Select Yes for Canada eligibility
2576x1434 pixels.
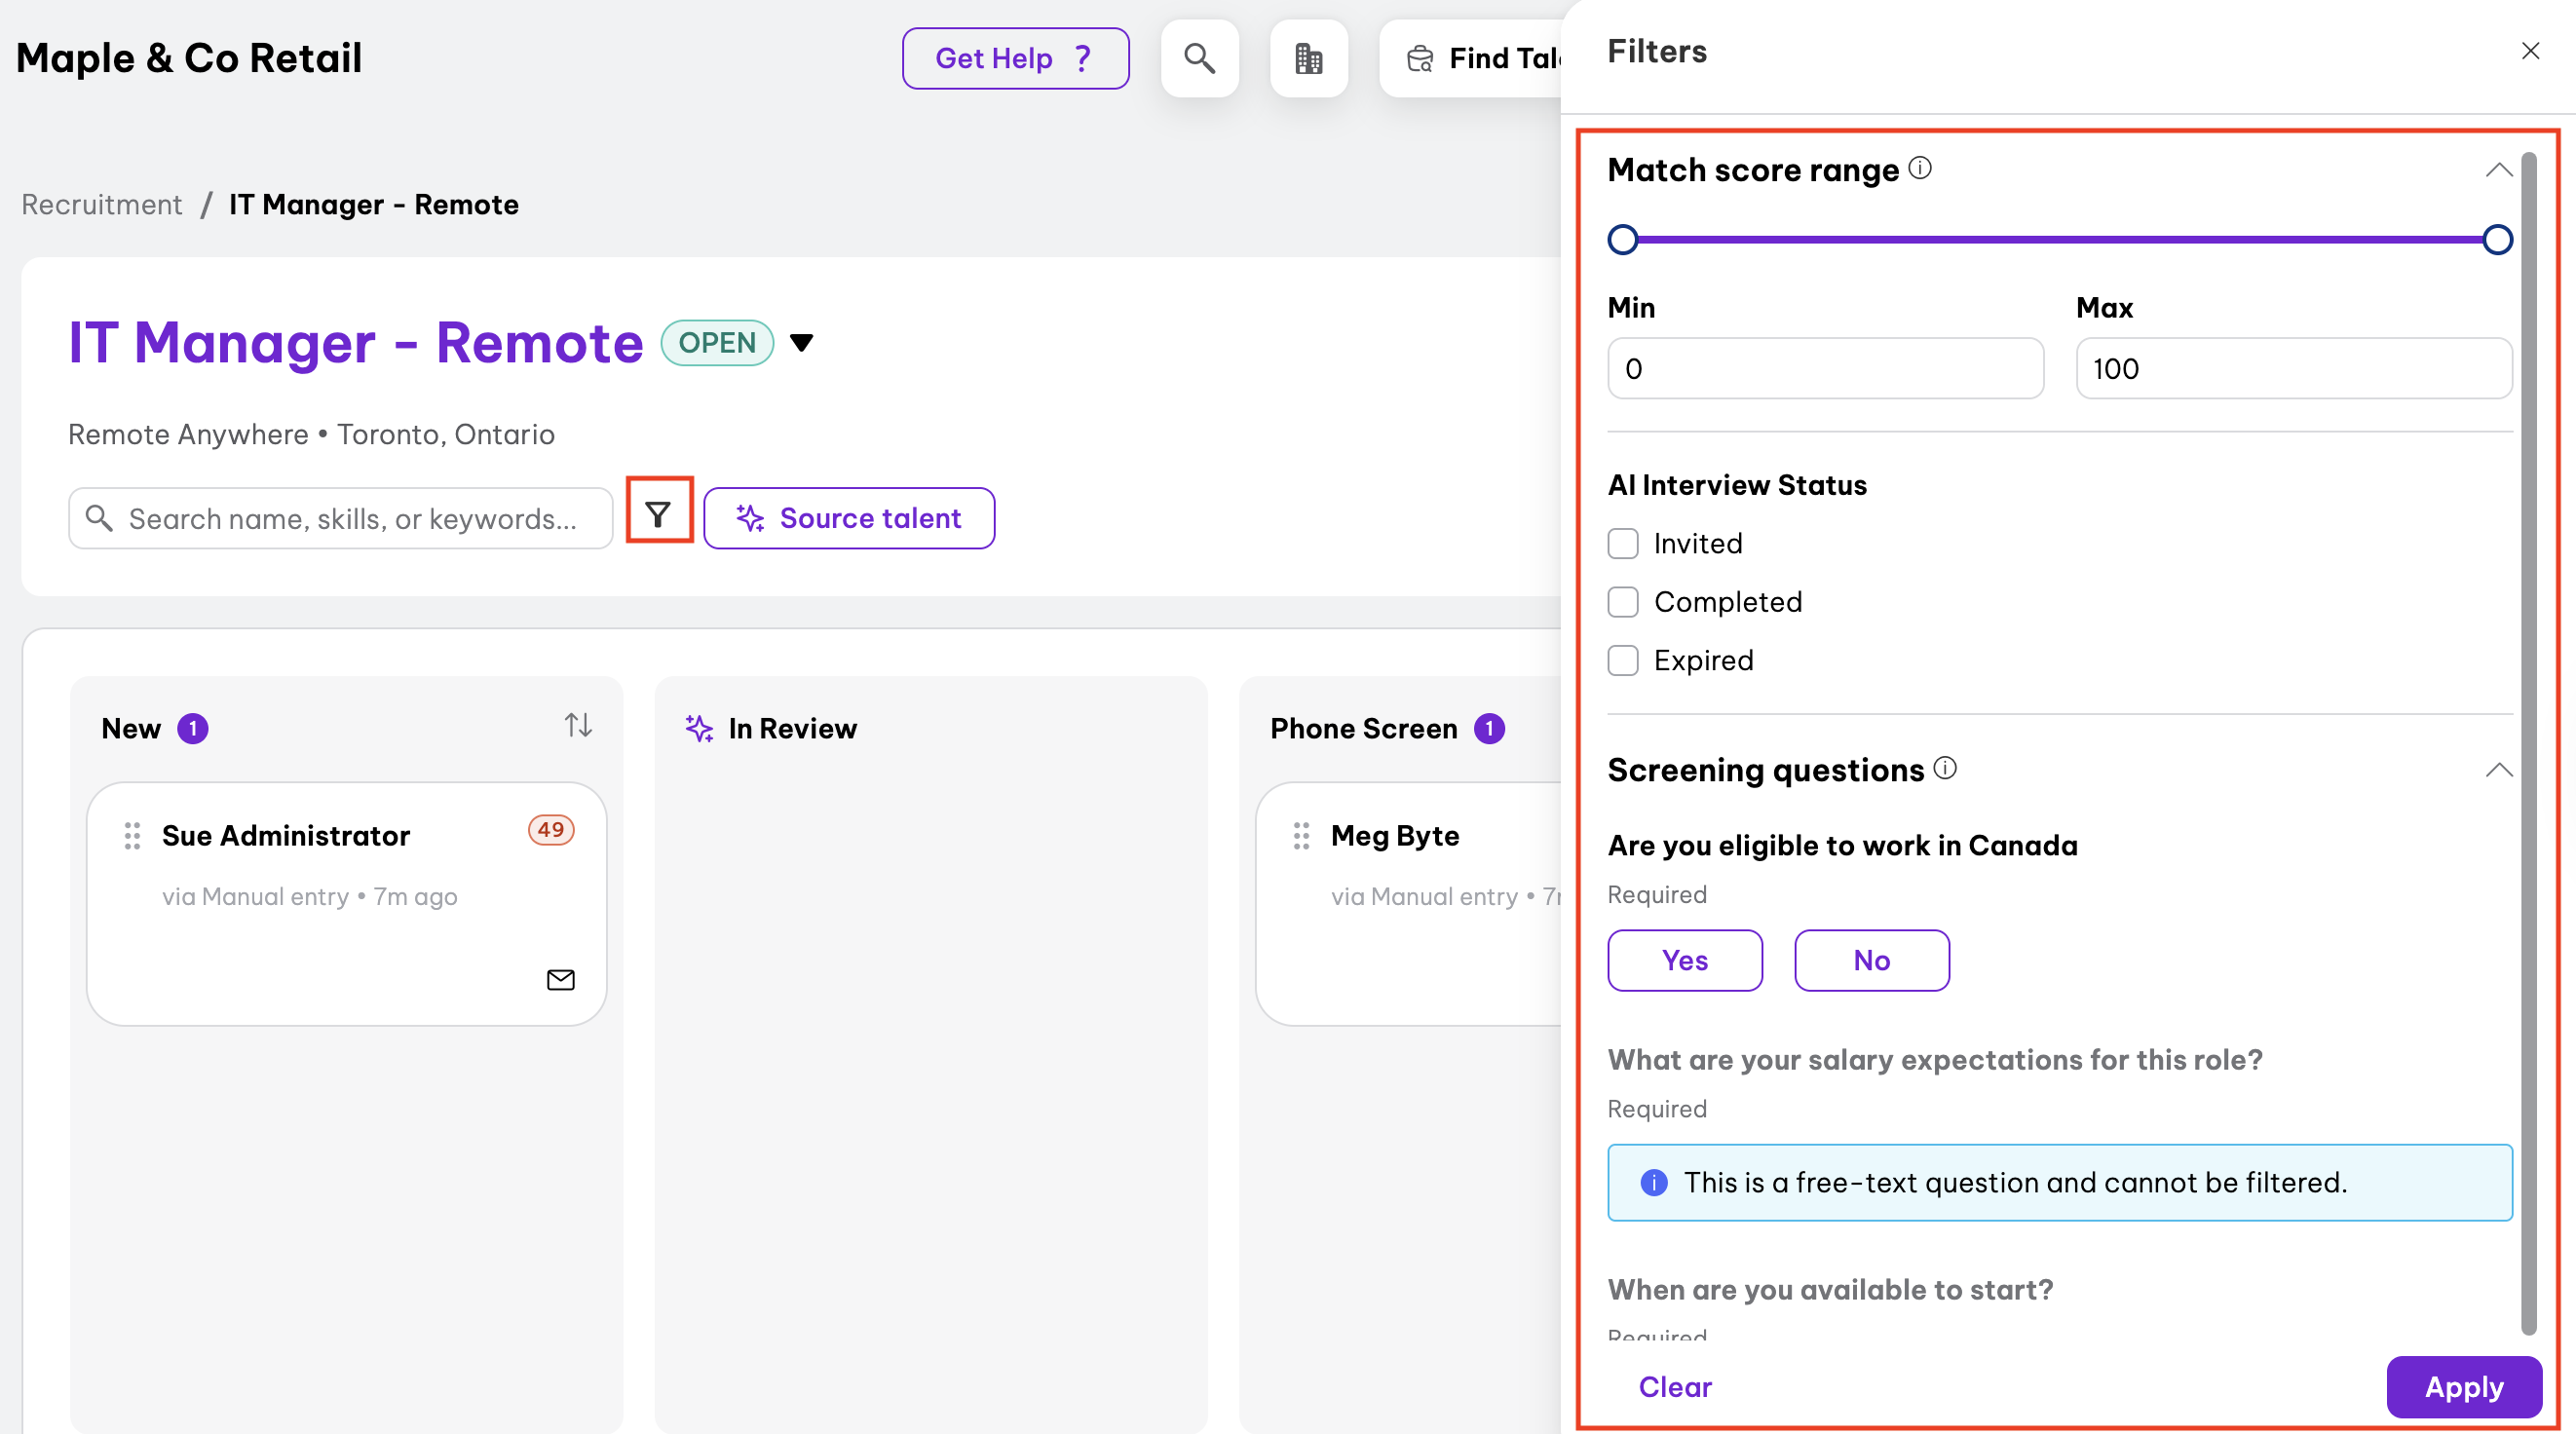tap(1684, 960)
